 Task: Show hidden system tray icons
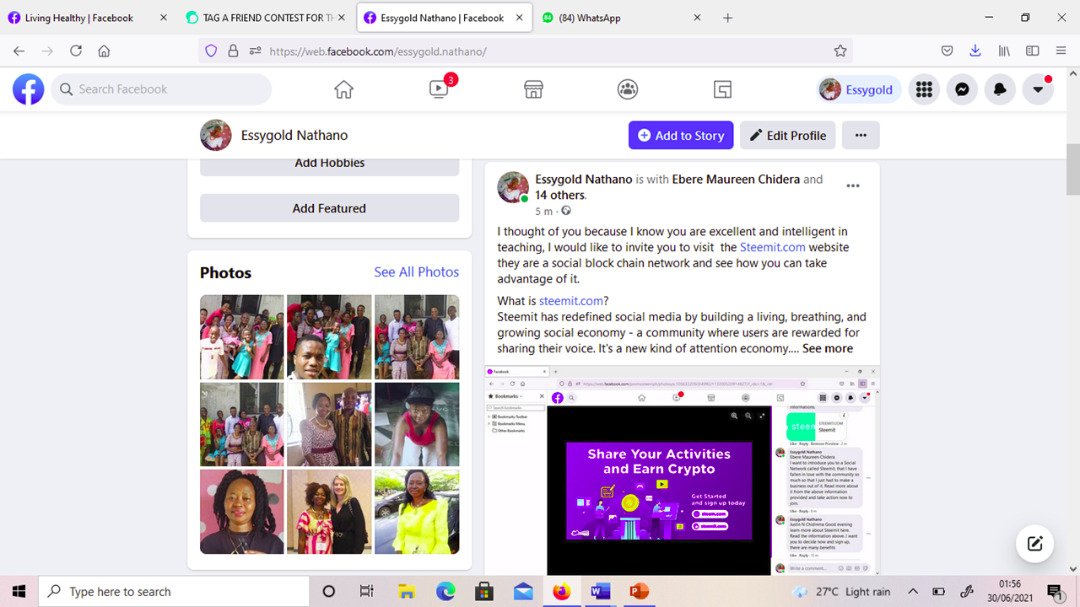point(913,591)
